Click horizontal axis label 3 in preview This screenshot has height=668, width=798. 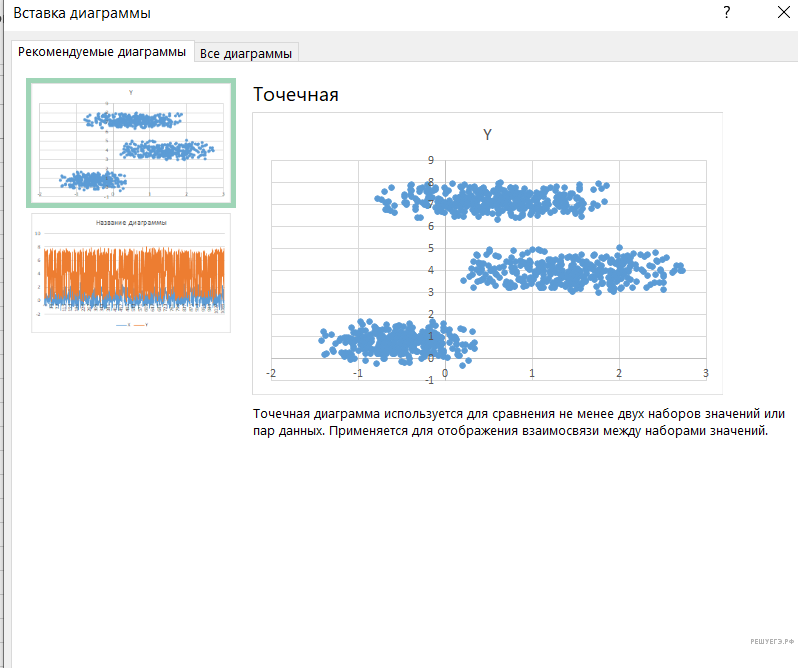(706, 373)
